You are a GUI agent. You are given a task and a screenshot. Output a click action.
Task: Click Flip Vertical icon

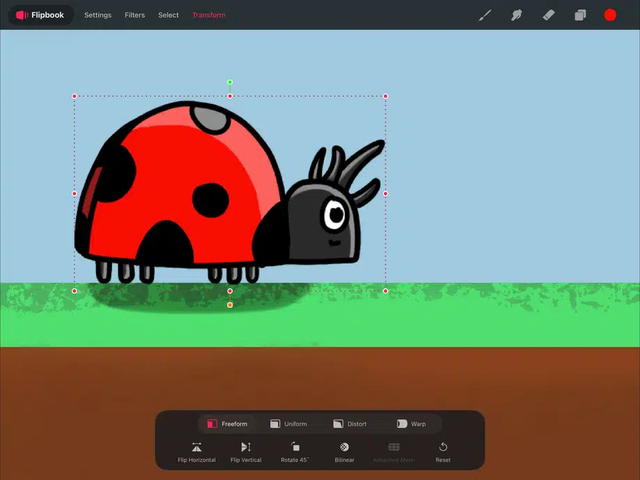(x=246, y=448)
